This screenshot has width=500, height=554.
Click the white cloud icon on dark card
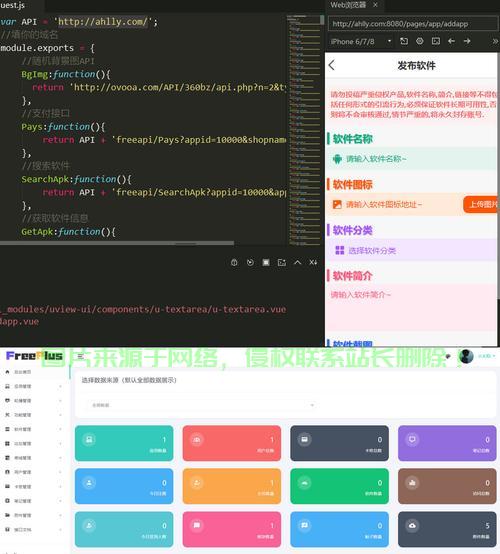(x=412, y=526)
